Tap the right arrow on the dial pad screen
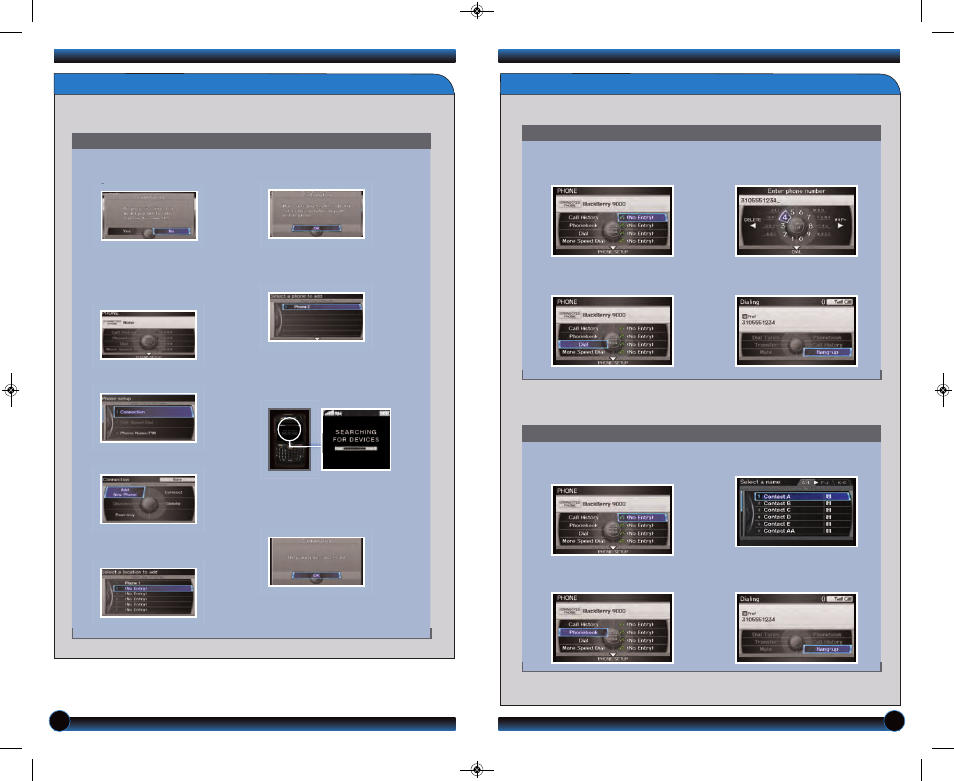Image resolution: width=954 pixels, height=781 pixels. (x=840, y=226)
